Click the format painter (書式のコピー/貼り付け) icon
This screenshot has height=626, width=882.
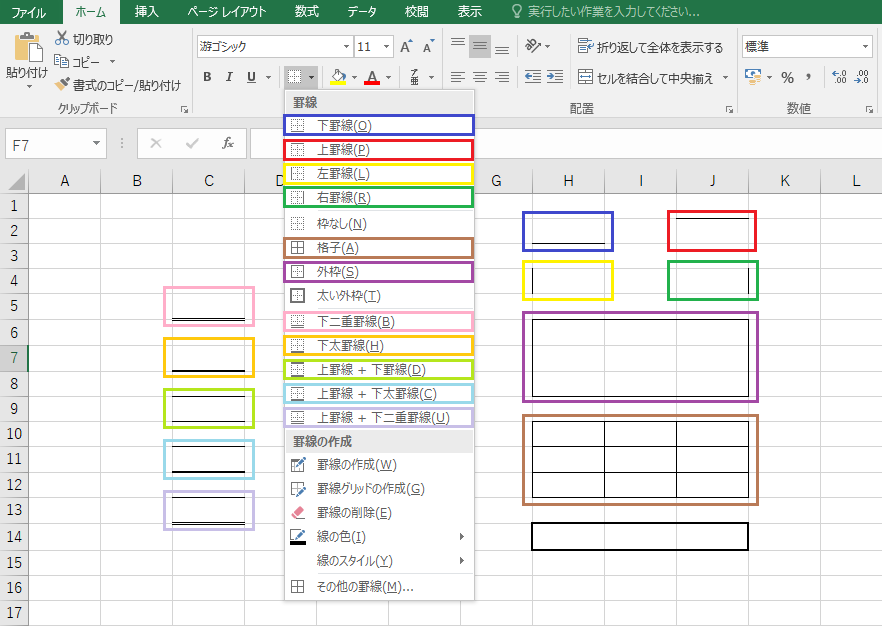pos(62,85)
